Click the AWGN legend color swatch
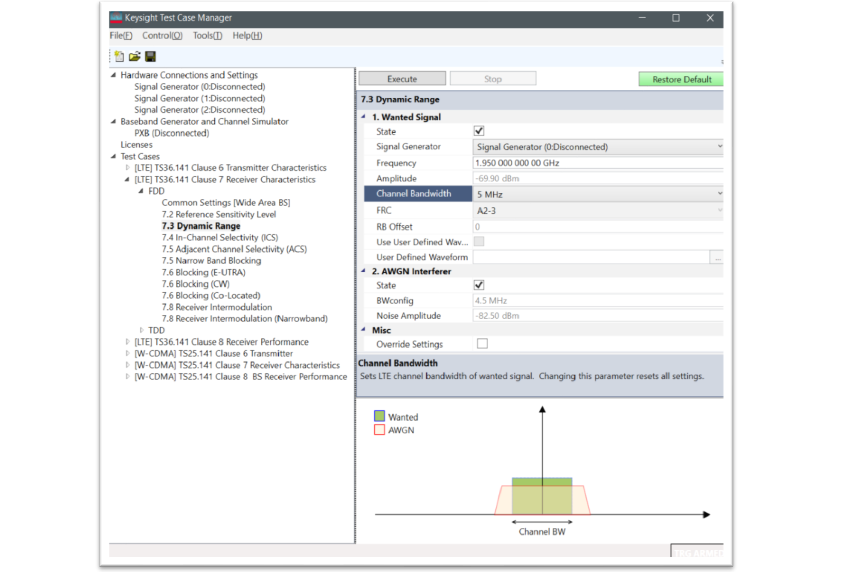The width and height of the screenshot is (856, 572). 379,430
